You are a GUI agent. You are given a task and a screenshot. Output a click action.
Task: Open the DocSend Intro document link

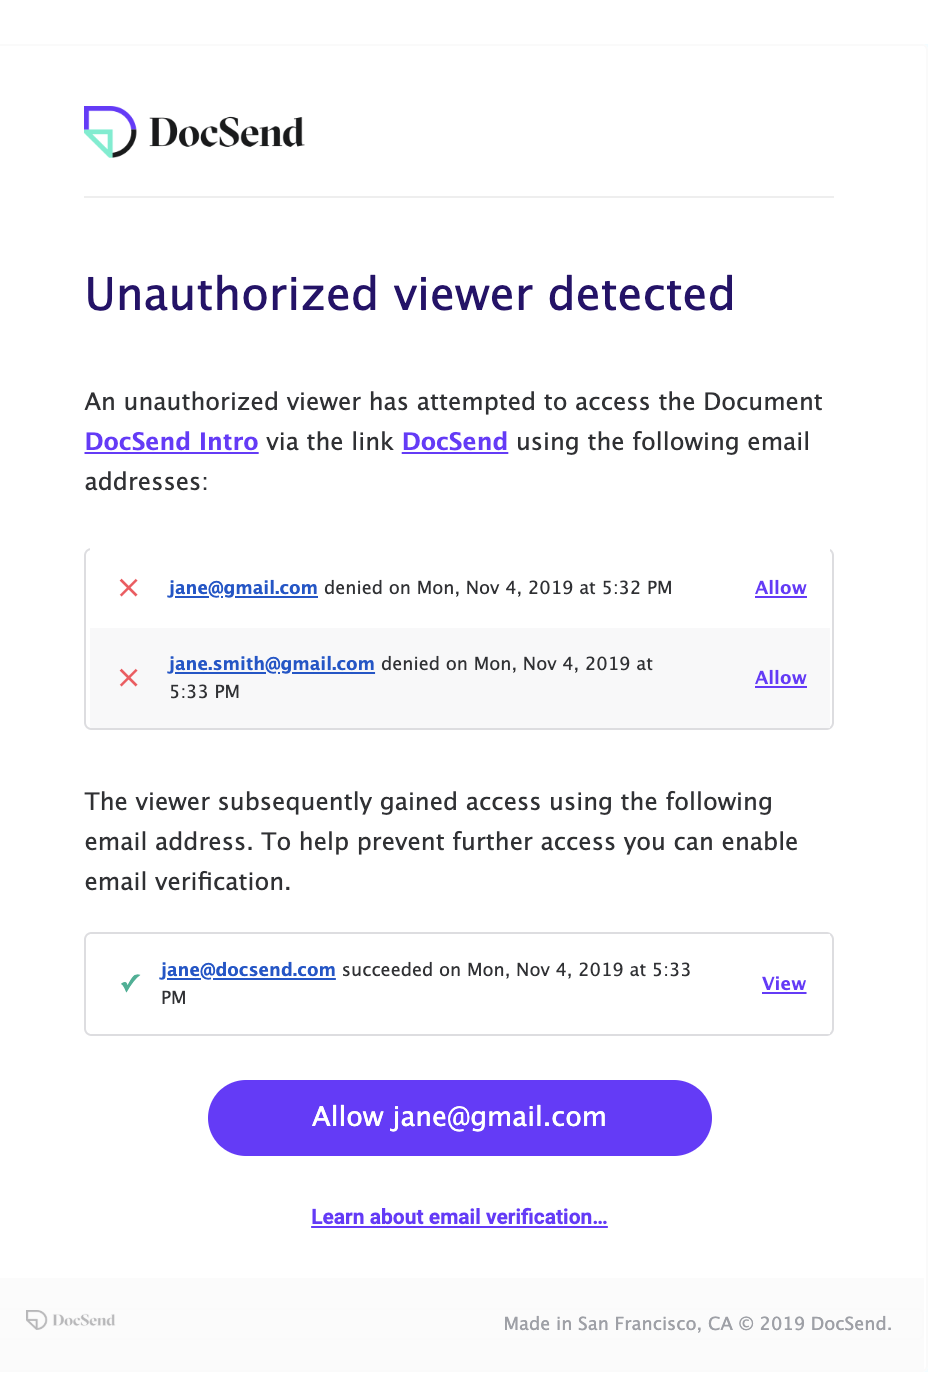pyautogui.click(x=172, y=442)
